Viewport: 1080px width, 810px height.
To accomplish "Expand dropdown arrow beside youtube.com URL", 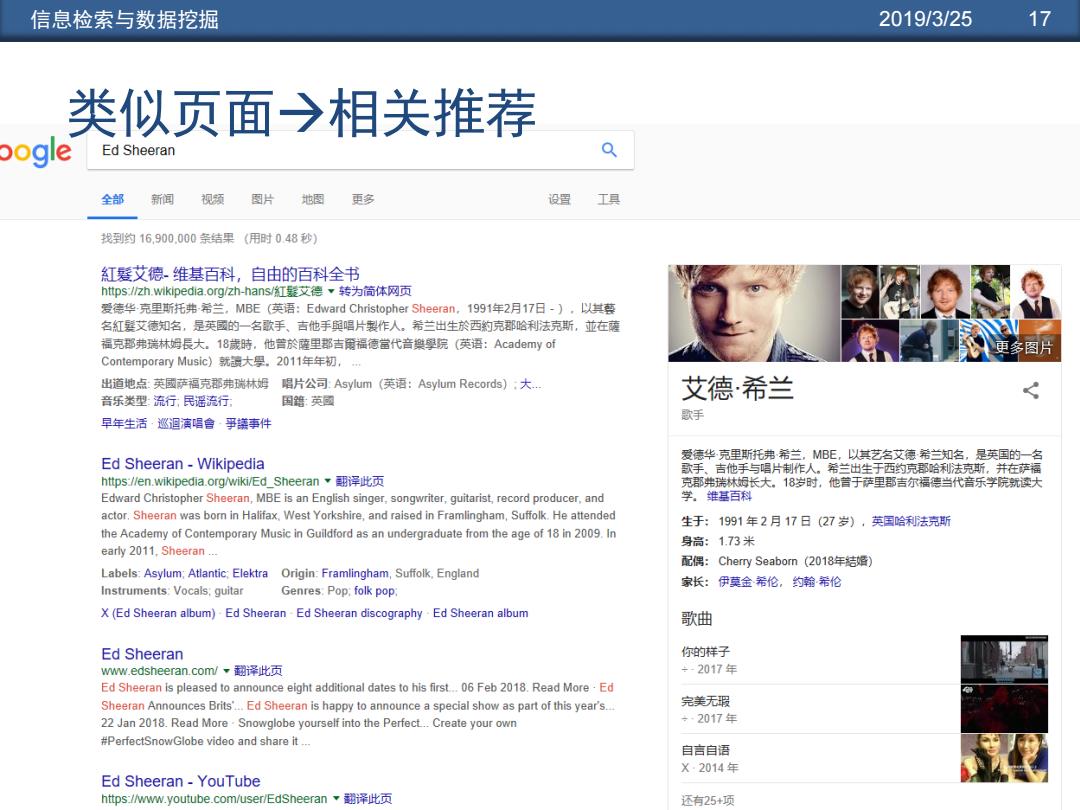I will coord(336,799).
